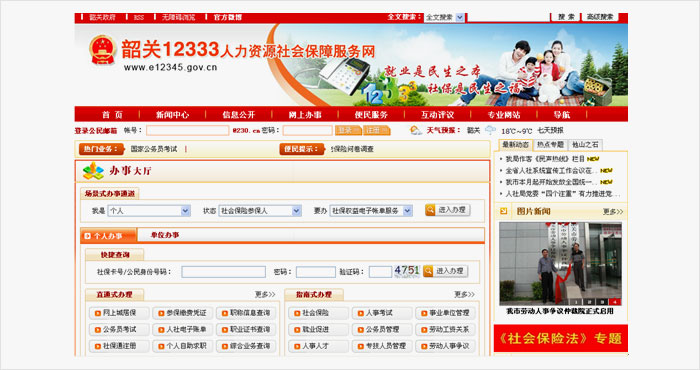Click the 高级搜索 button
The width and height of the screenshot is (700, 370).
tap(600, 17)
